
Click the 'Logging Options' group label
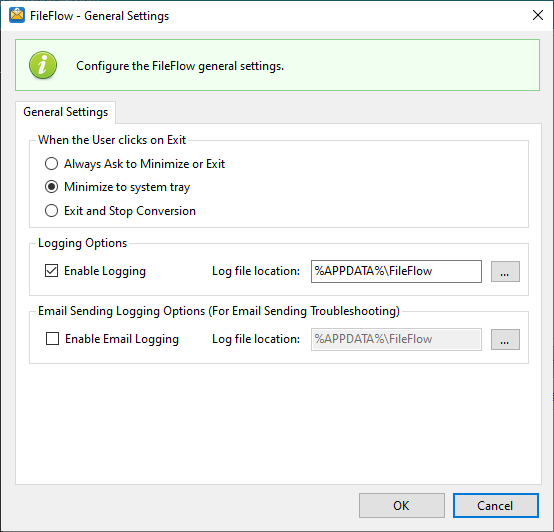(x=82, y=243)
